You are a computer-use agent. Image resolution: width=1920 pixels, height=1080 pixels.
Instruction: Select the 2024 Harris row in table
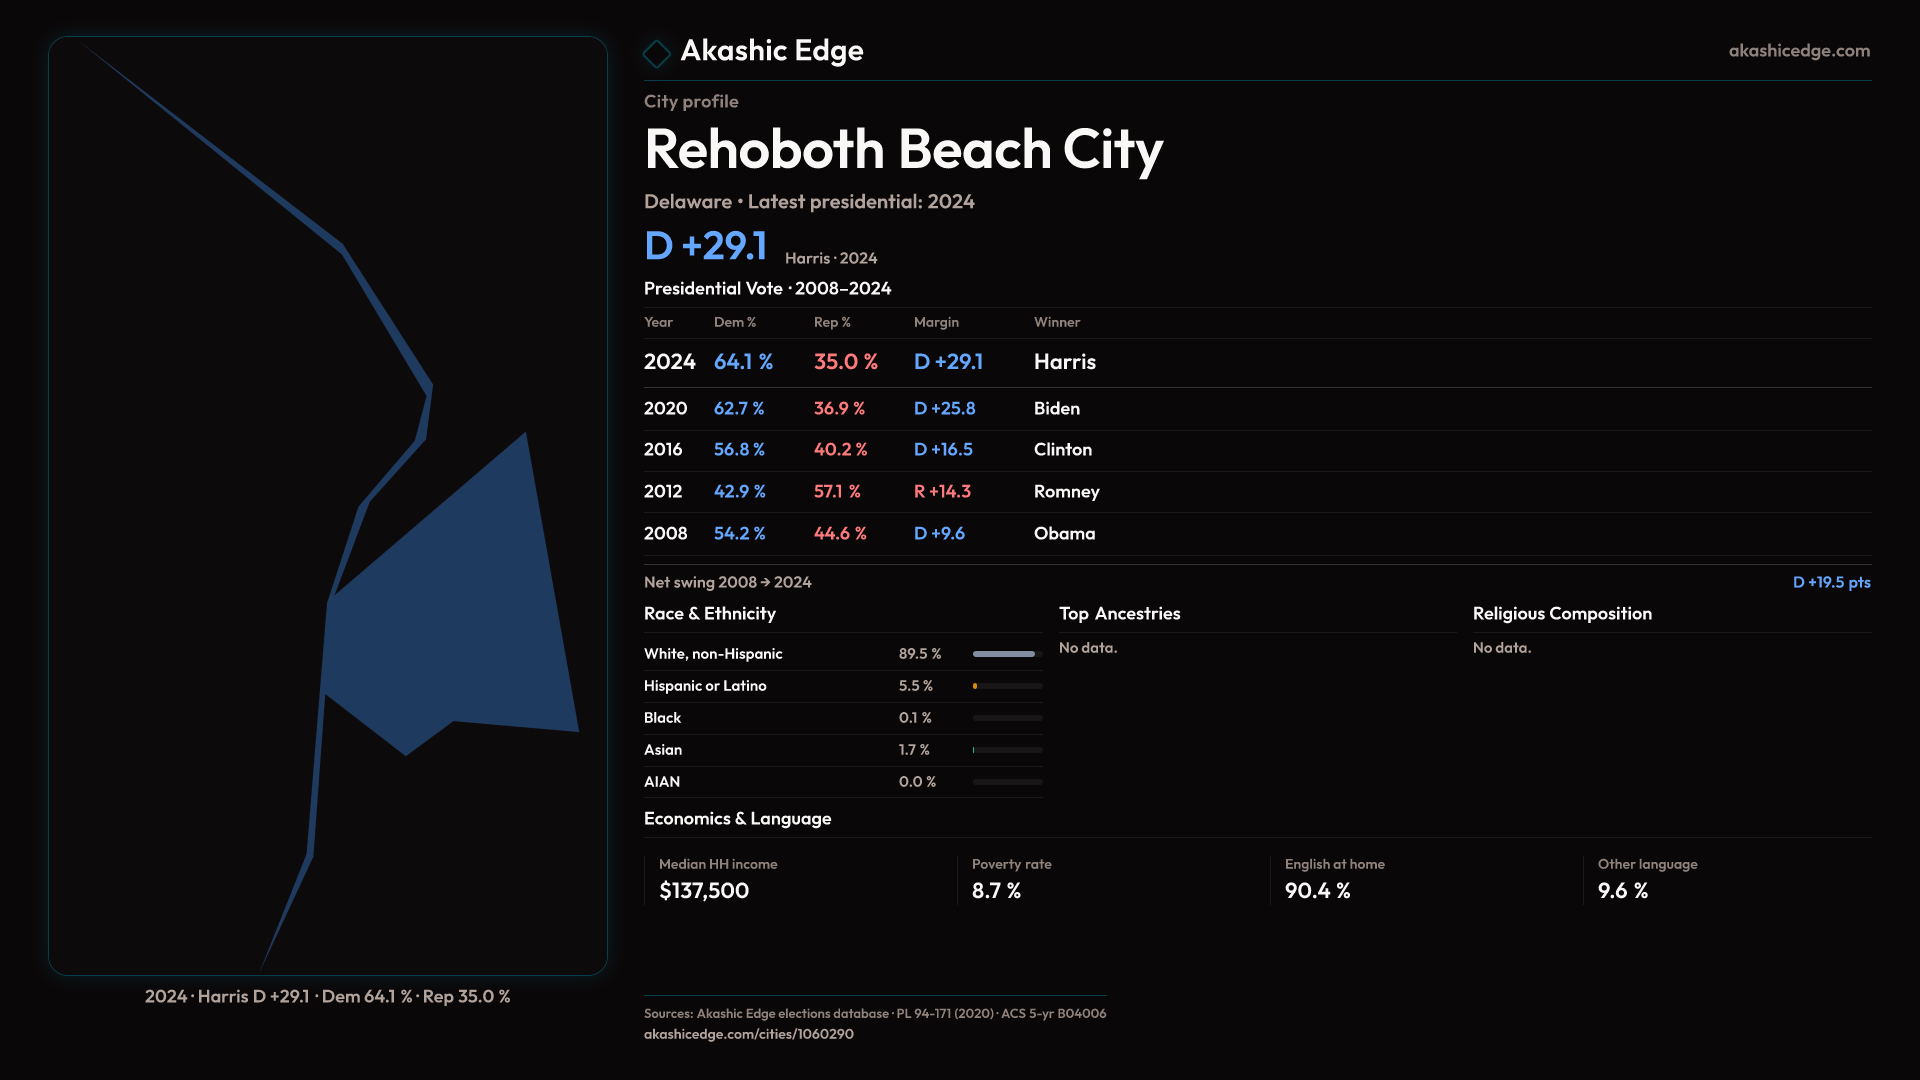[870, 362]
